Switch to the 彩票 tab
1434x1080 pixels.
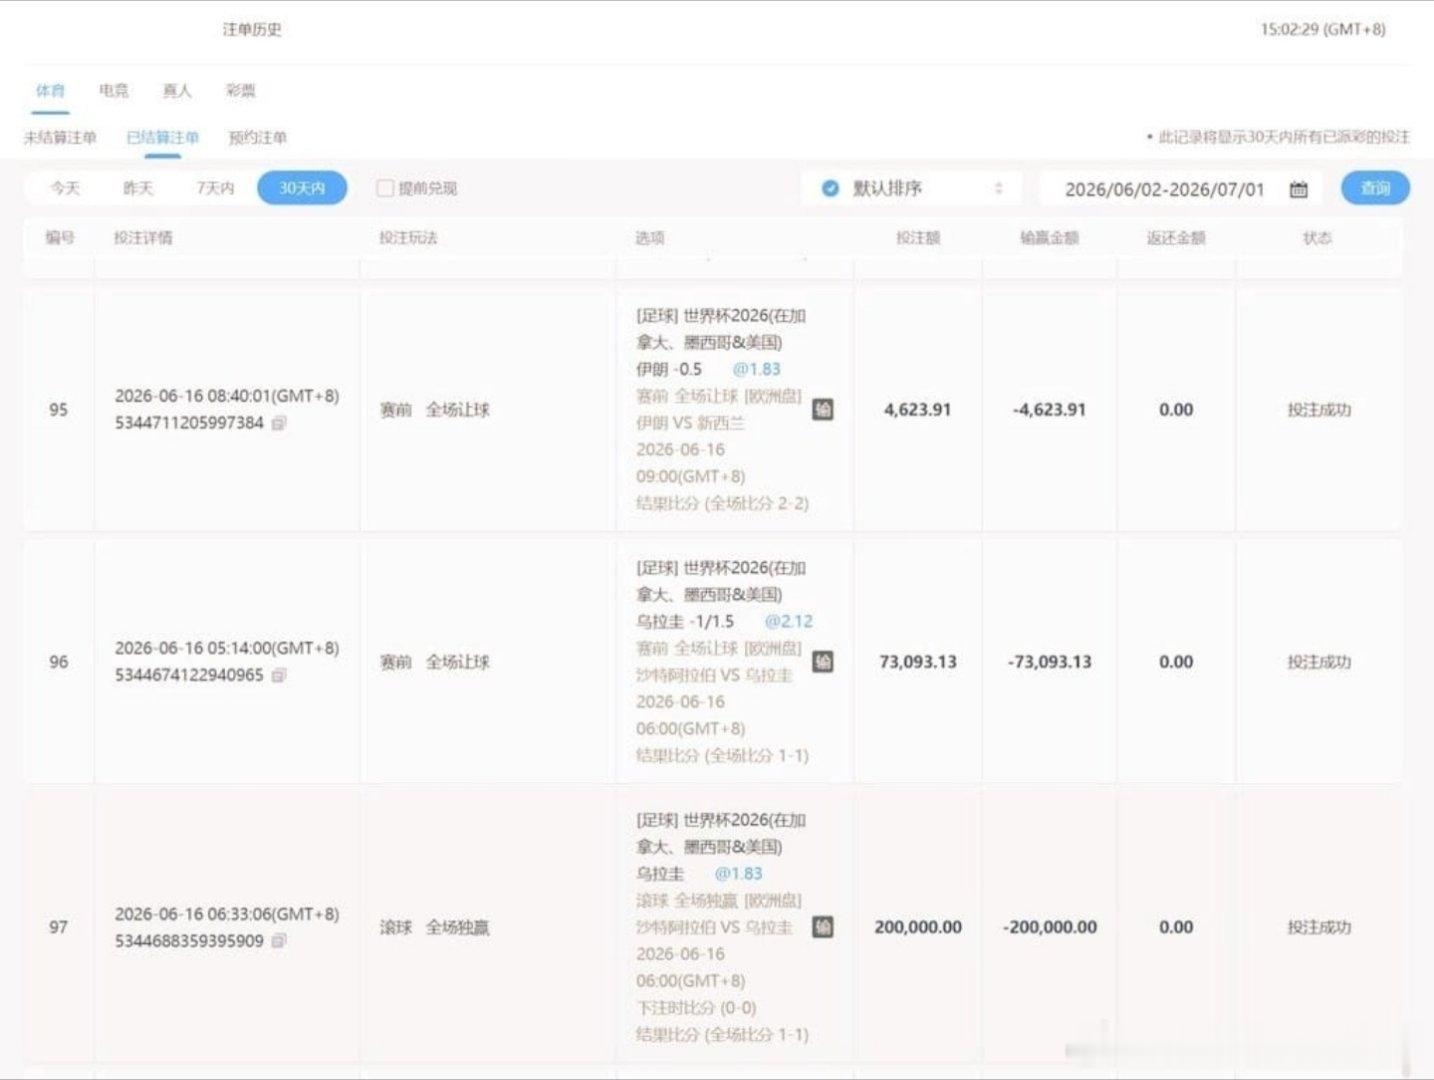(240, 90)
